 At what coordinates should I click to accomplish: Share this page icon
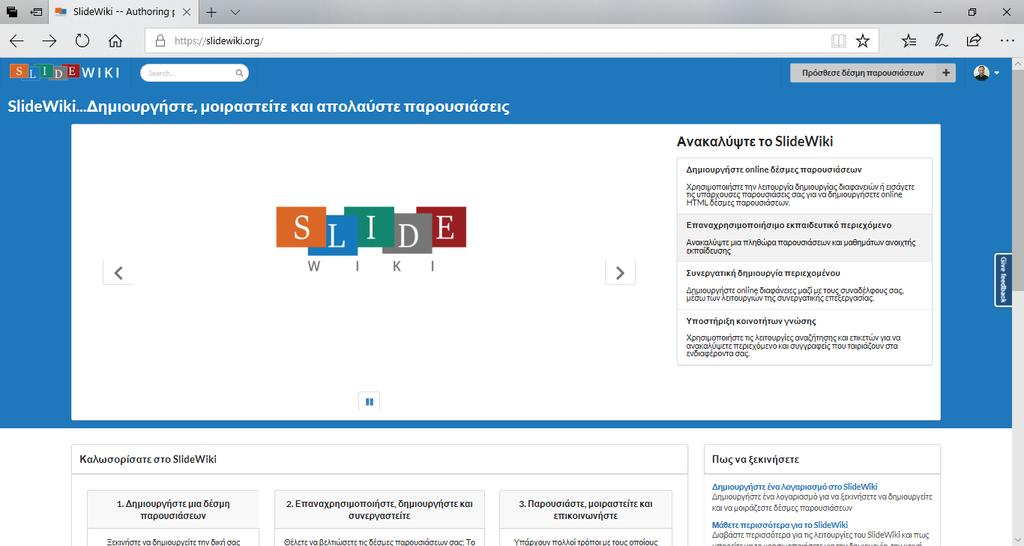(974, 41)
